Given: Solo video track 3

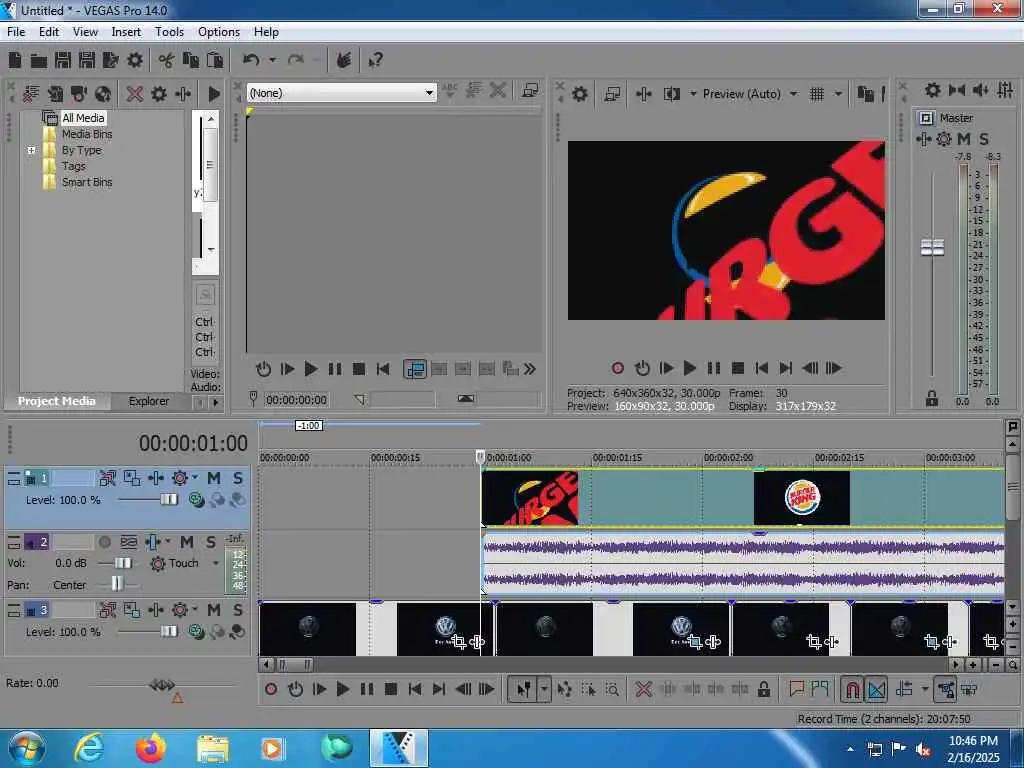Looking at the screenshot, I should pyautogui.click(x=238, y=610).
